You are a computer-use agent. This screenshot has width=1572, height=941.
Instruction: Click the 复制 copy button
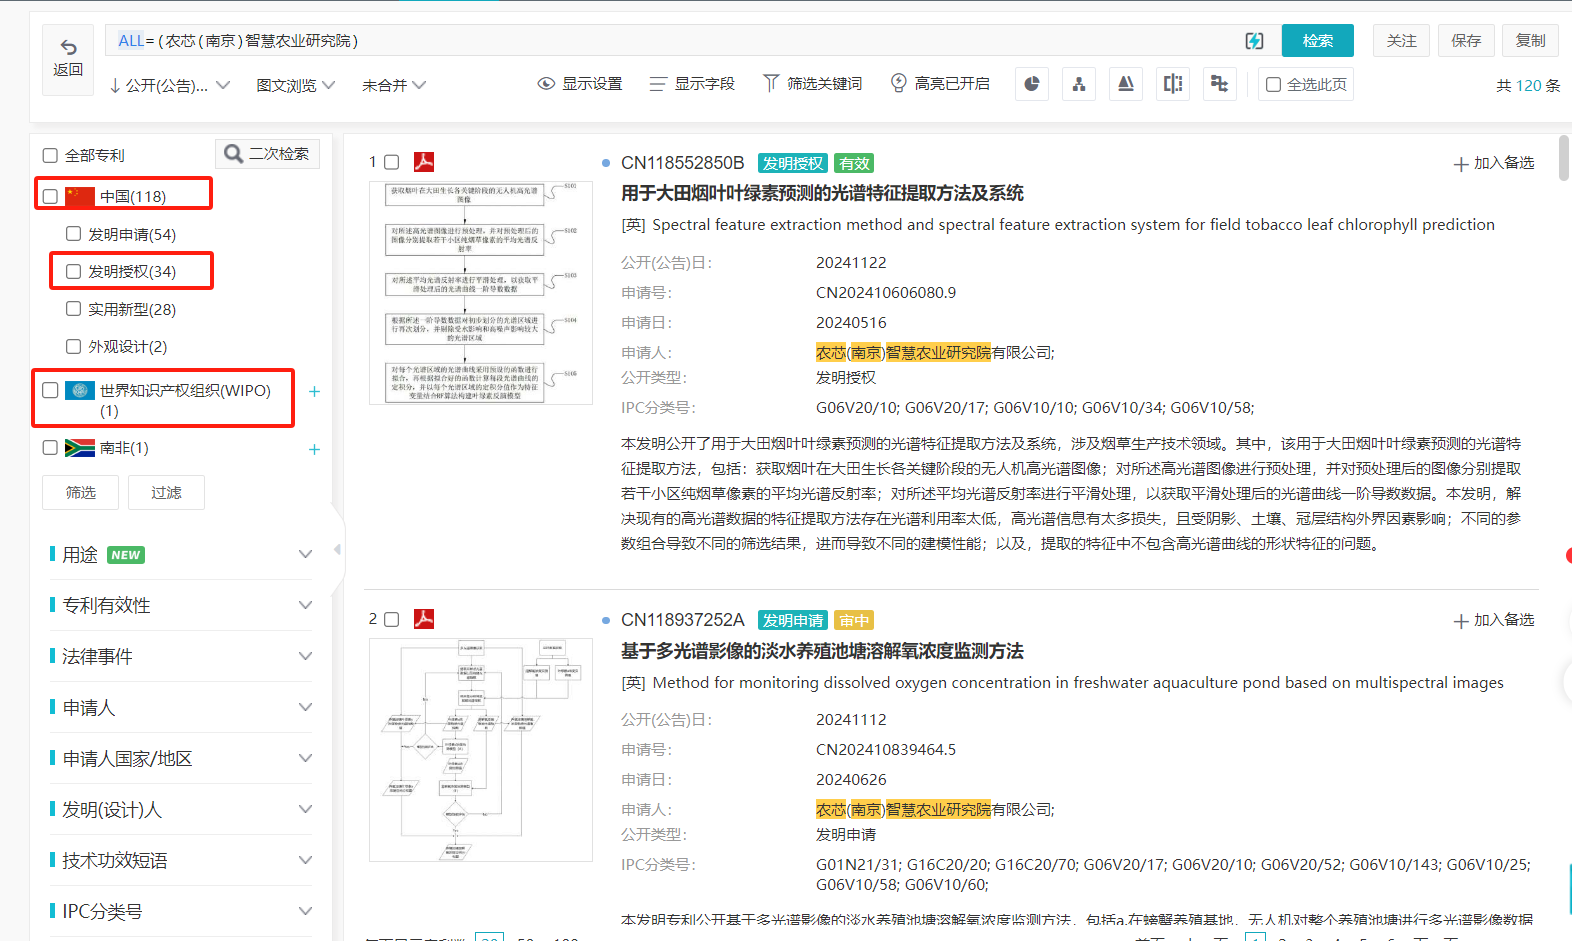click(1530, 40)
